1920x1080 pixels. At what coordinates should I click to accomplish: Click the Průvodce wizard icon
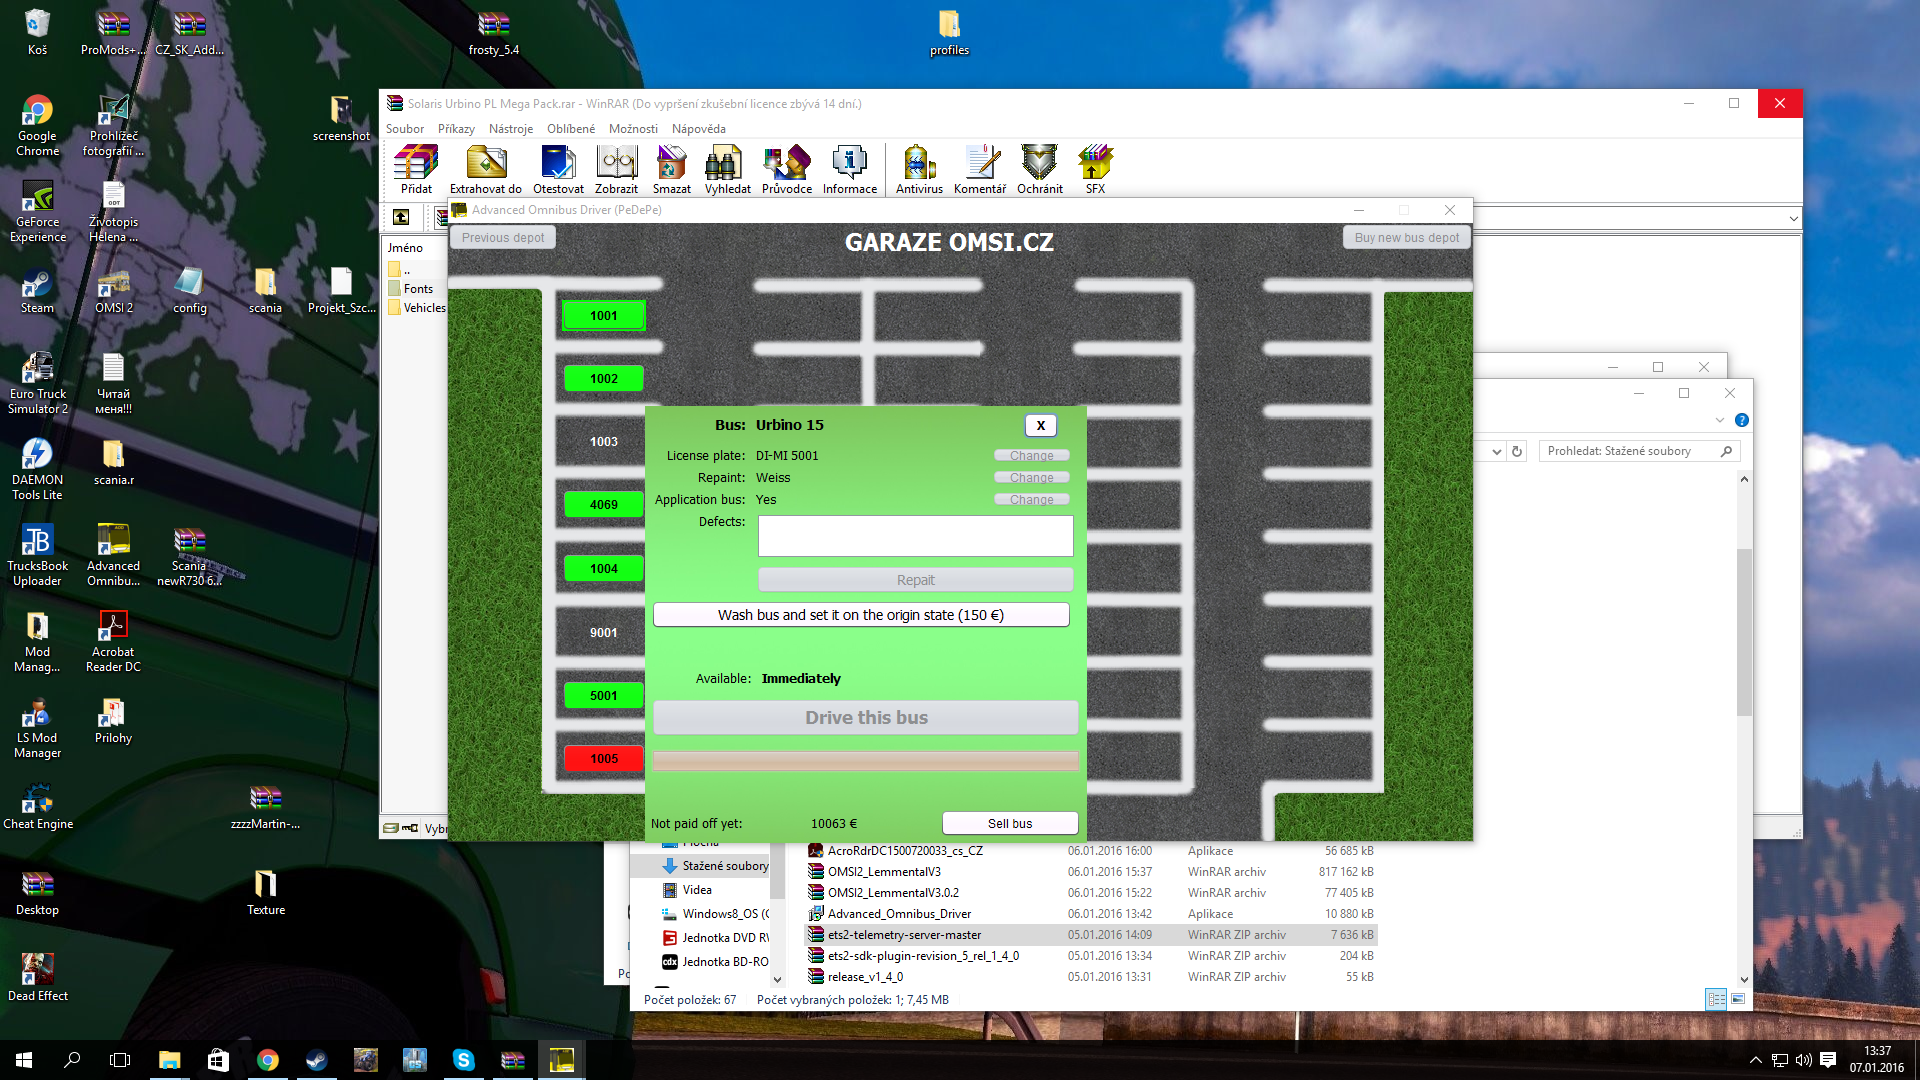pos(786,168)
